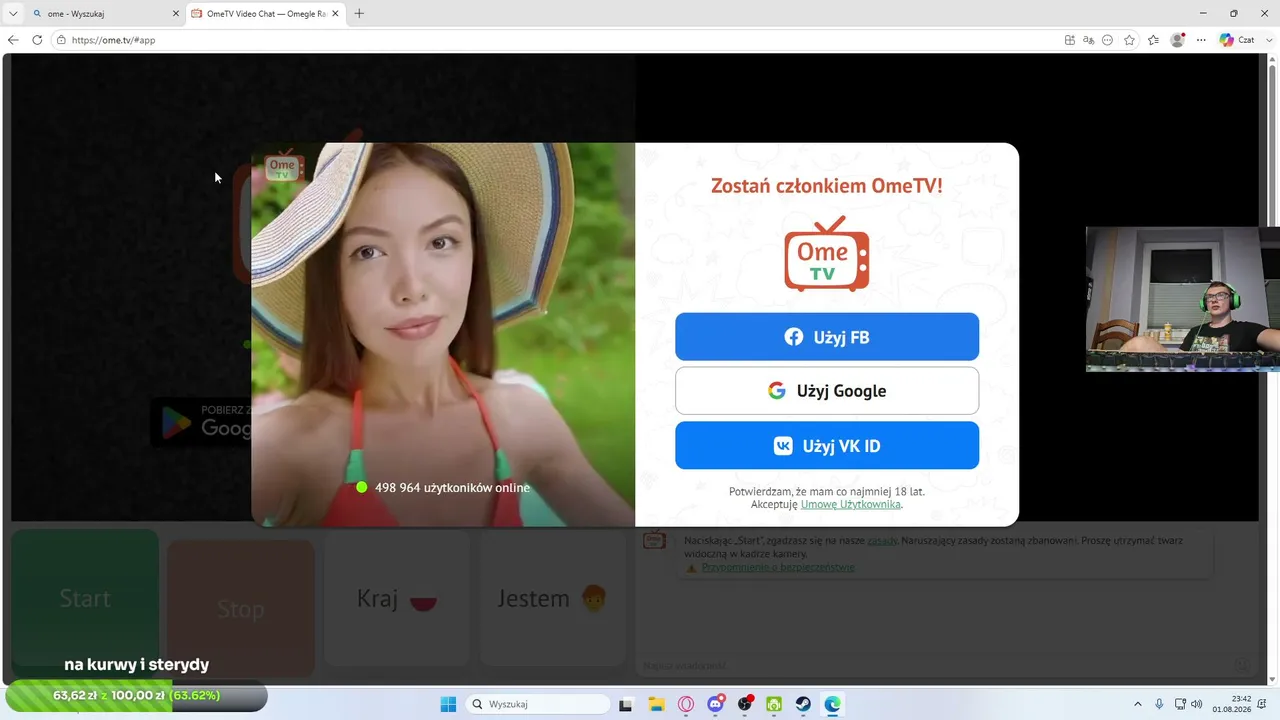This screenshot has width=1280, height=720.
Task: Reload the OmeTV page
Action: [x=37, y=40]
